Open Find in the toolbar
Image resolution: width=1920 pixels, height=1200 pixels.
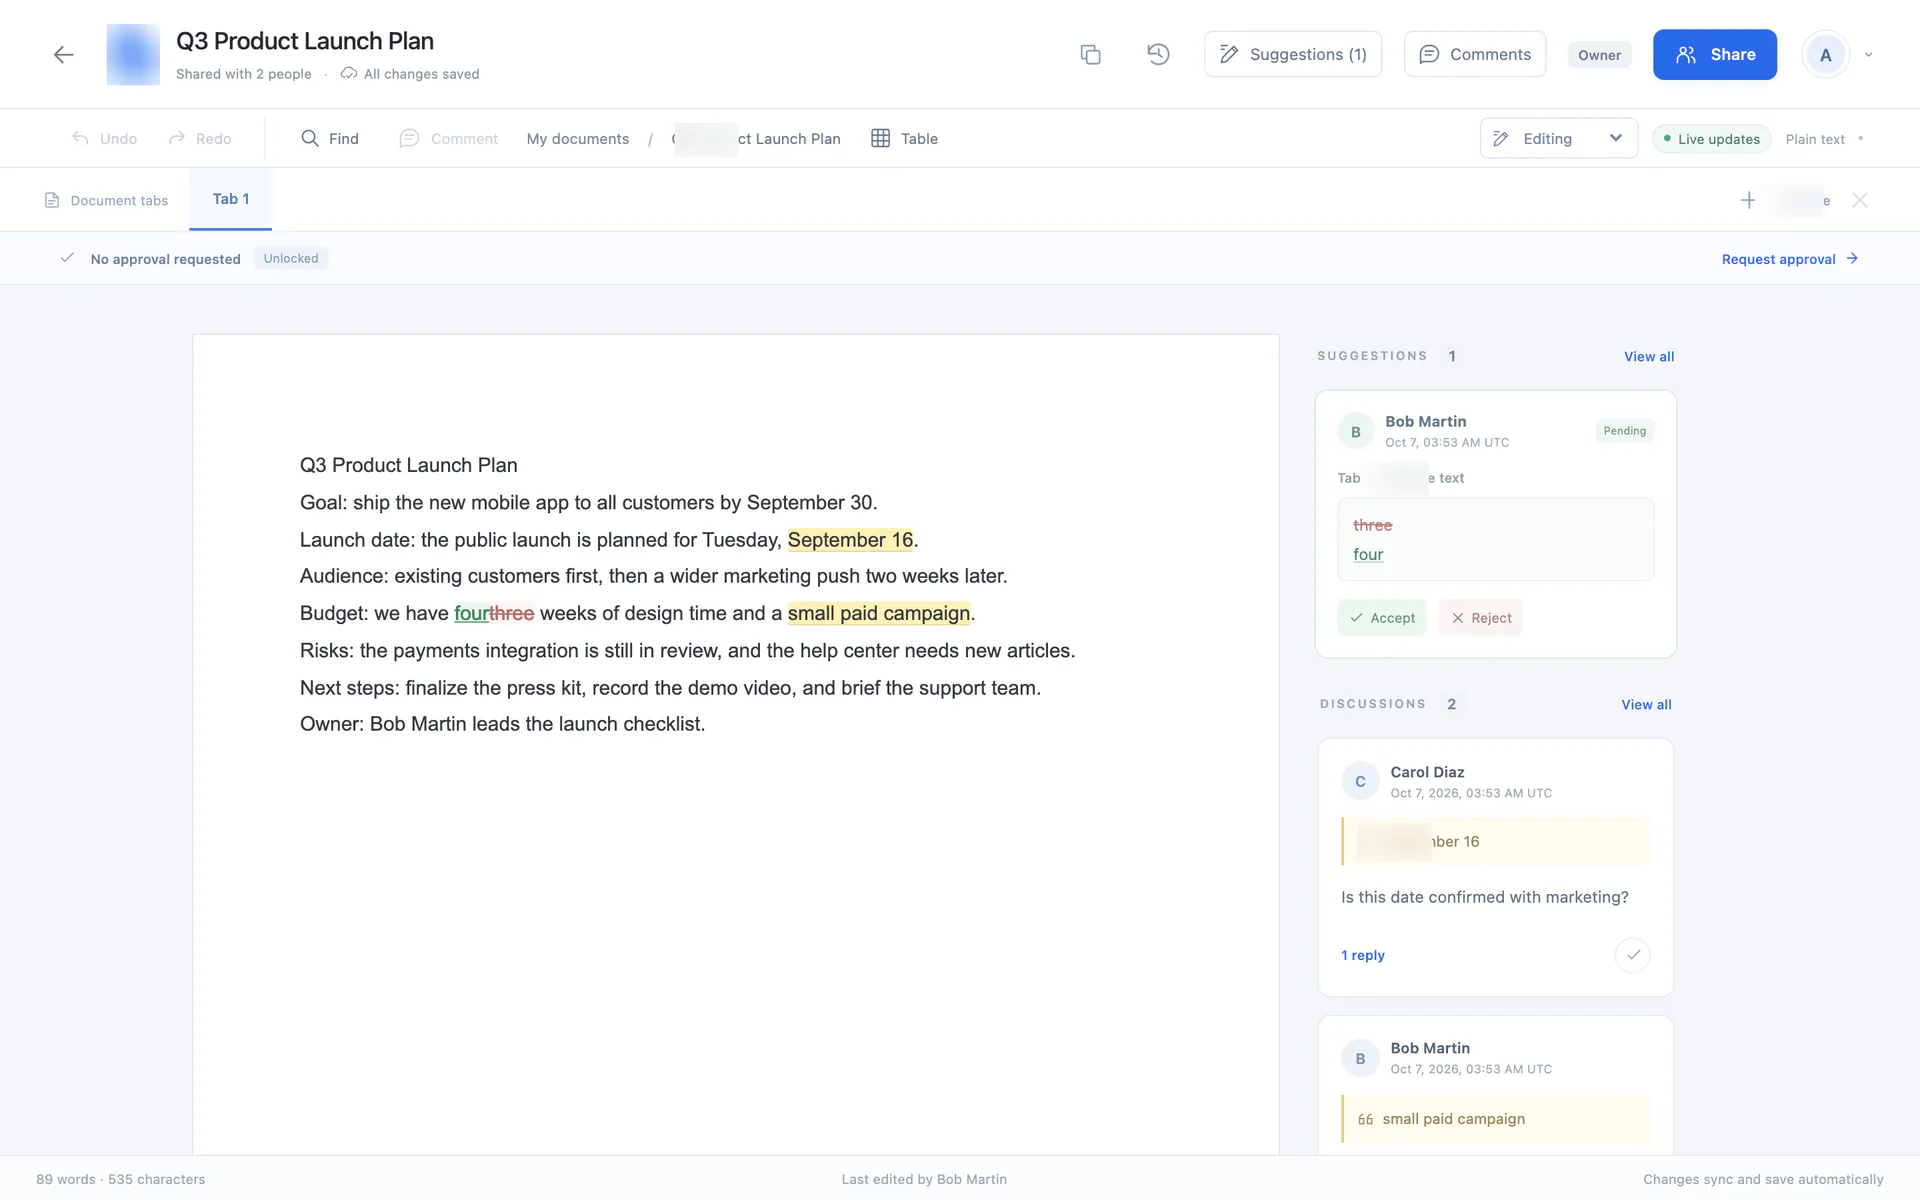pos(330,138)
